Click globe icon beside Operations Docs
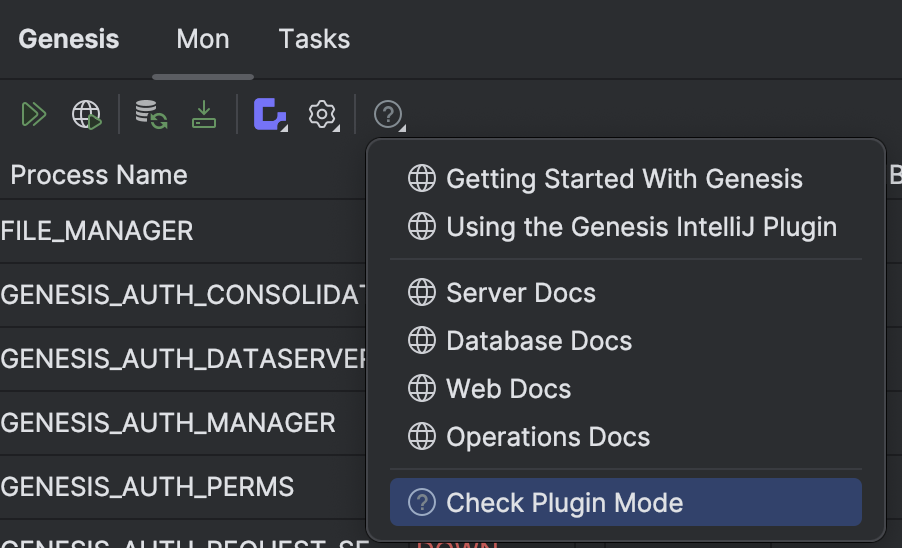Screen dimensions: 902x548 422,436
